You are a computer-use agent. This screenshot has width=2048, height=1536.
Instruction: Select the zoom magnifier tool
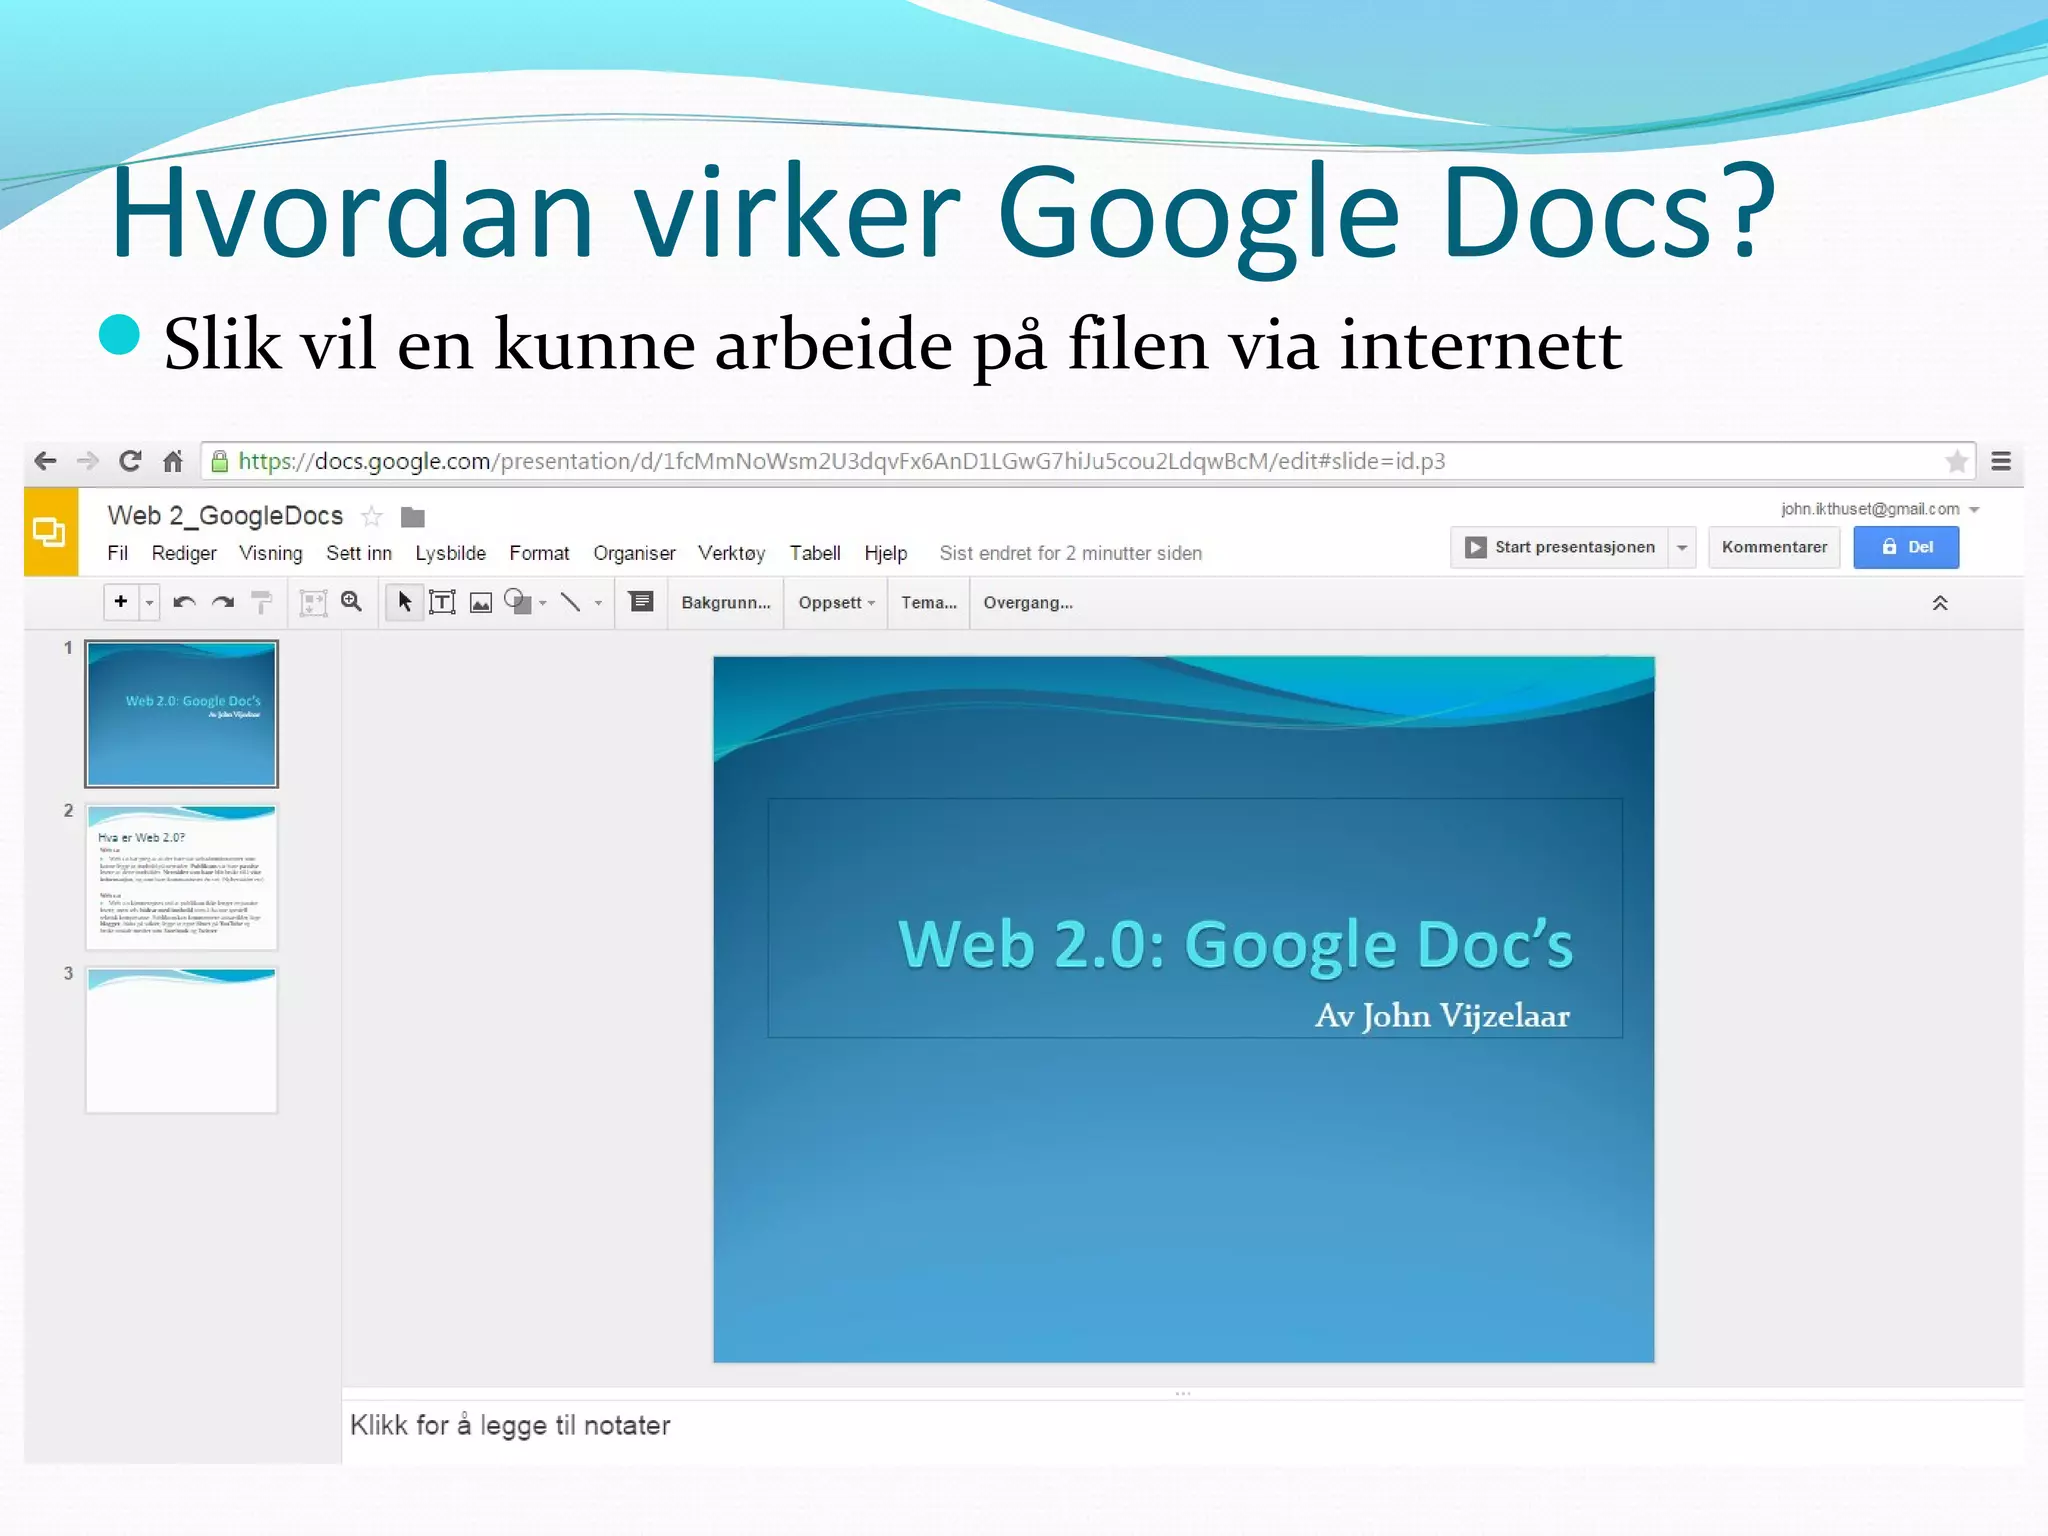tap(351, 601)
